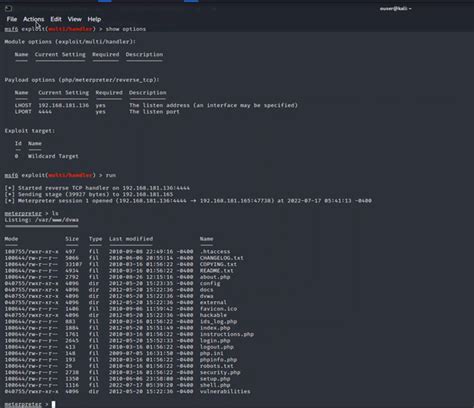Screen dimensions: 474x408
Task: Click the 'show options' command text
Action: click(126, 29)
